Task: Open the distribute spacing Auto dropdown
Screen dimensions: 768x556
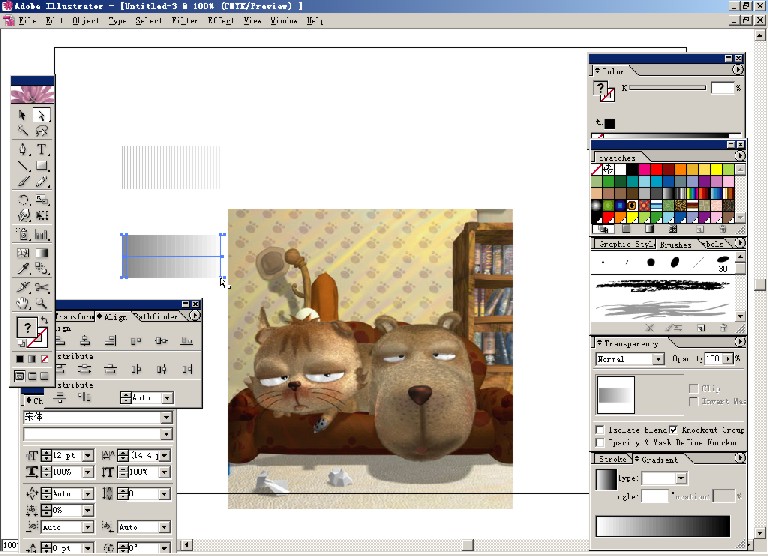Action: pos(168,398)
